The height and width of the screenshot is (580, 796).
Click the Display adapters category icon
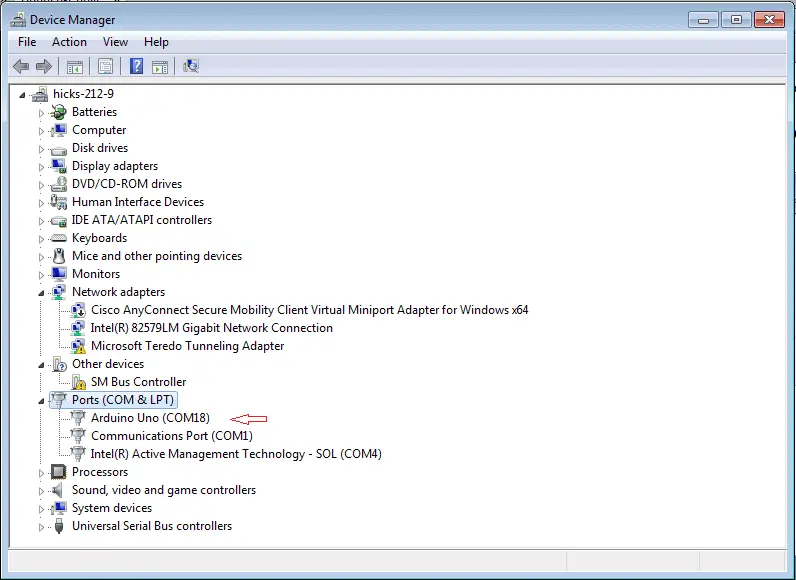click(x=59, y=166)
